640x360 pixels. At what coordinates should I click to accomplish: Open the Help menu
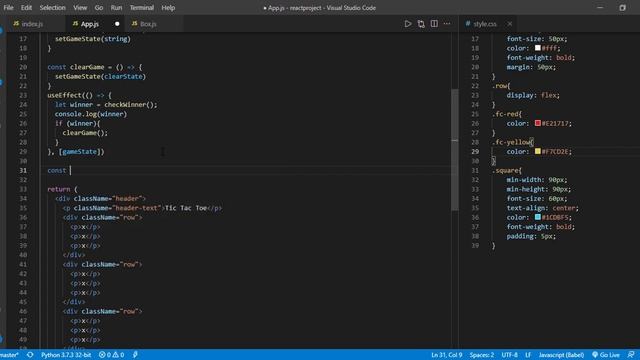click(168, 7)
